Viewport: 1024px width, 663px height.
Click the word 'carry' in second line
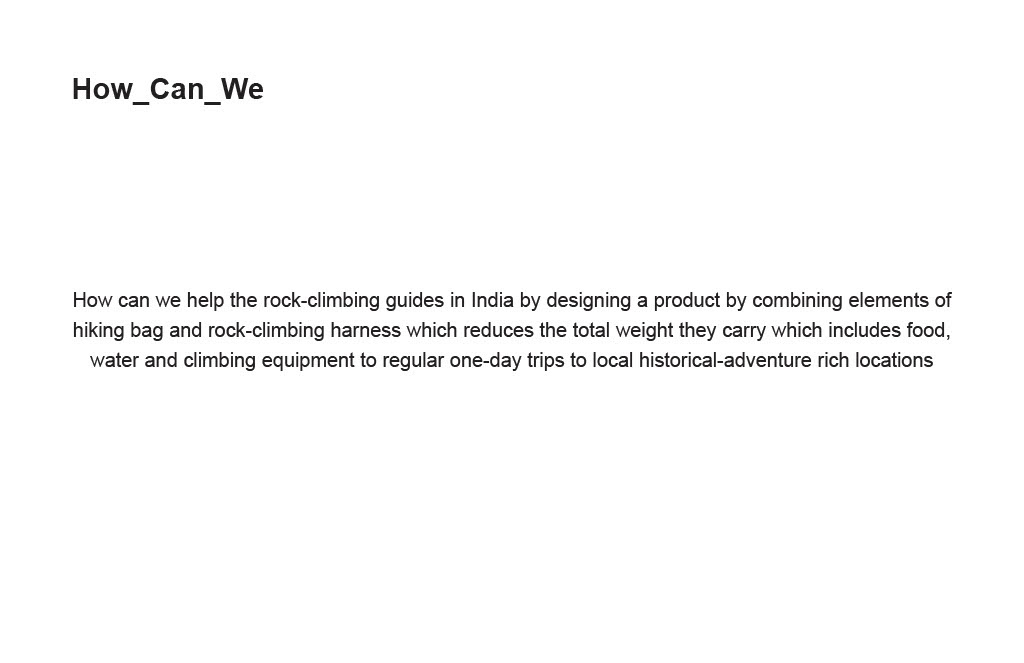743,330
